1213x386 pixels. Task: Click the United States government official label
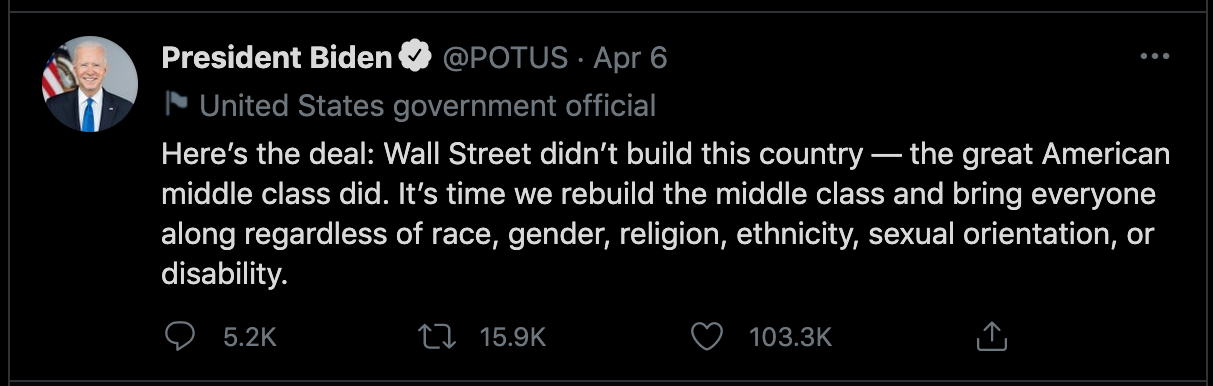pos(428,104)
